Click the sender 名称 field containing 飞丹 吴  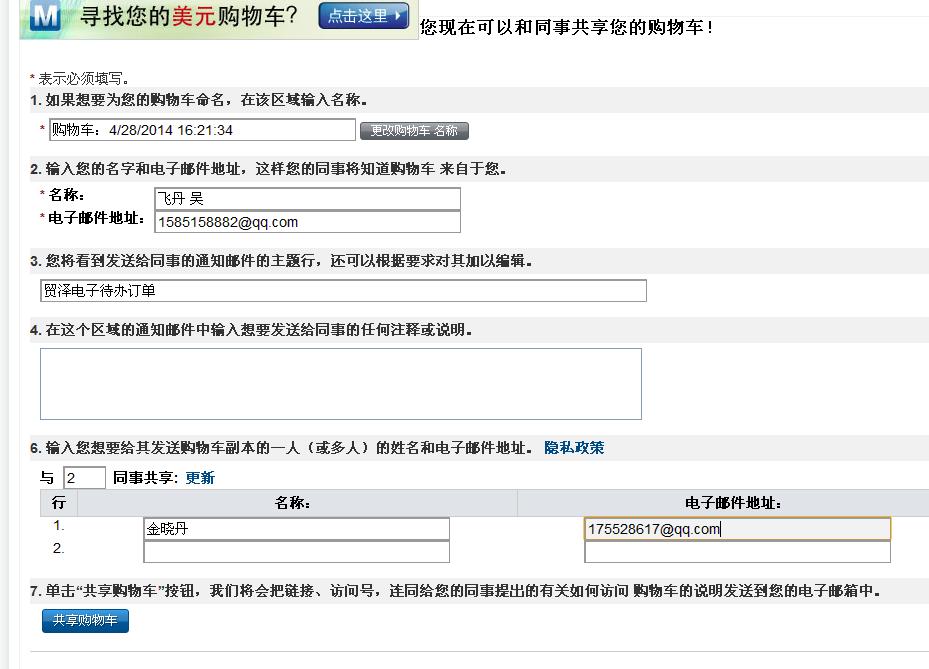tap(307, 199)
